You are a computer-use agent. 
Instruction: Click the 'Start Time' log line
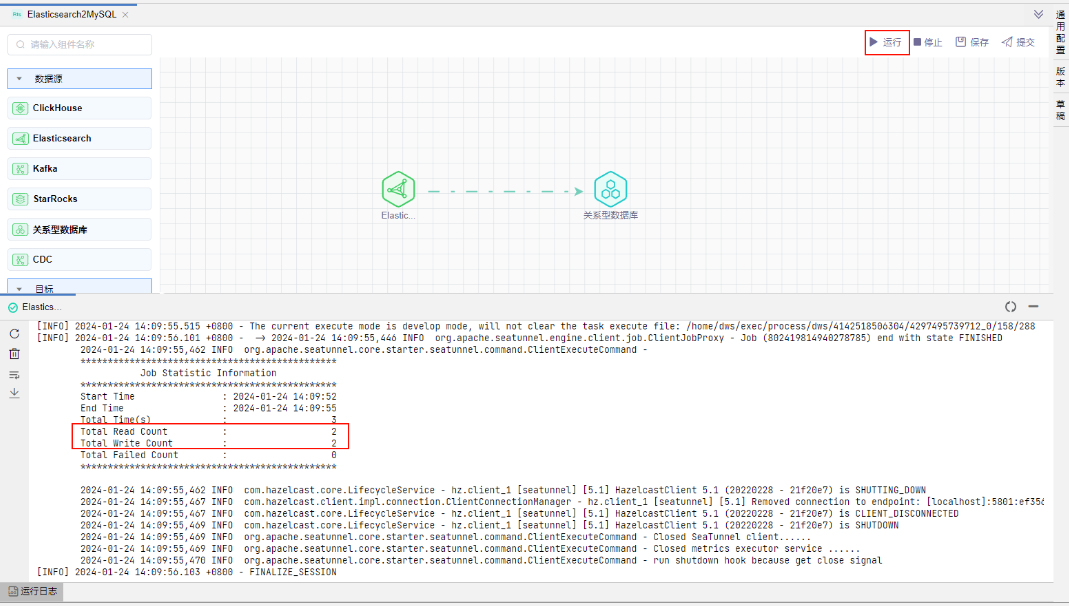(x=208, y=396)
